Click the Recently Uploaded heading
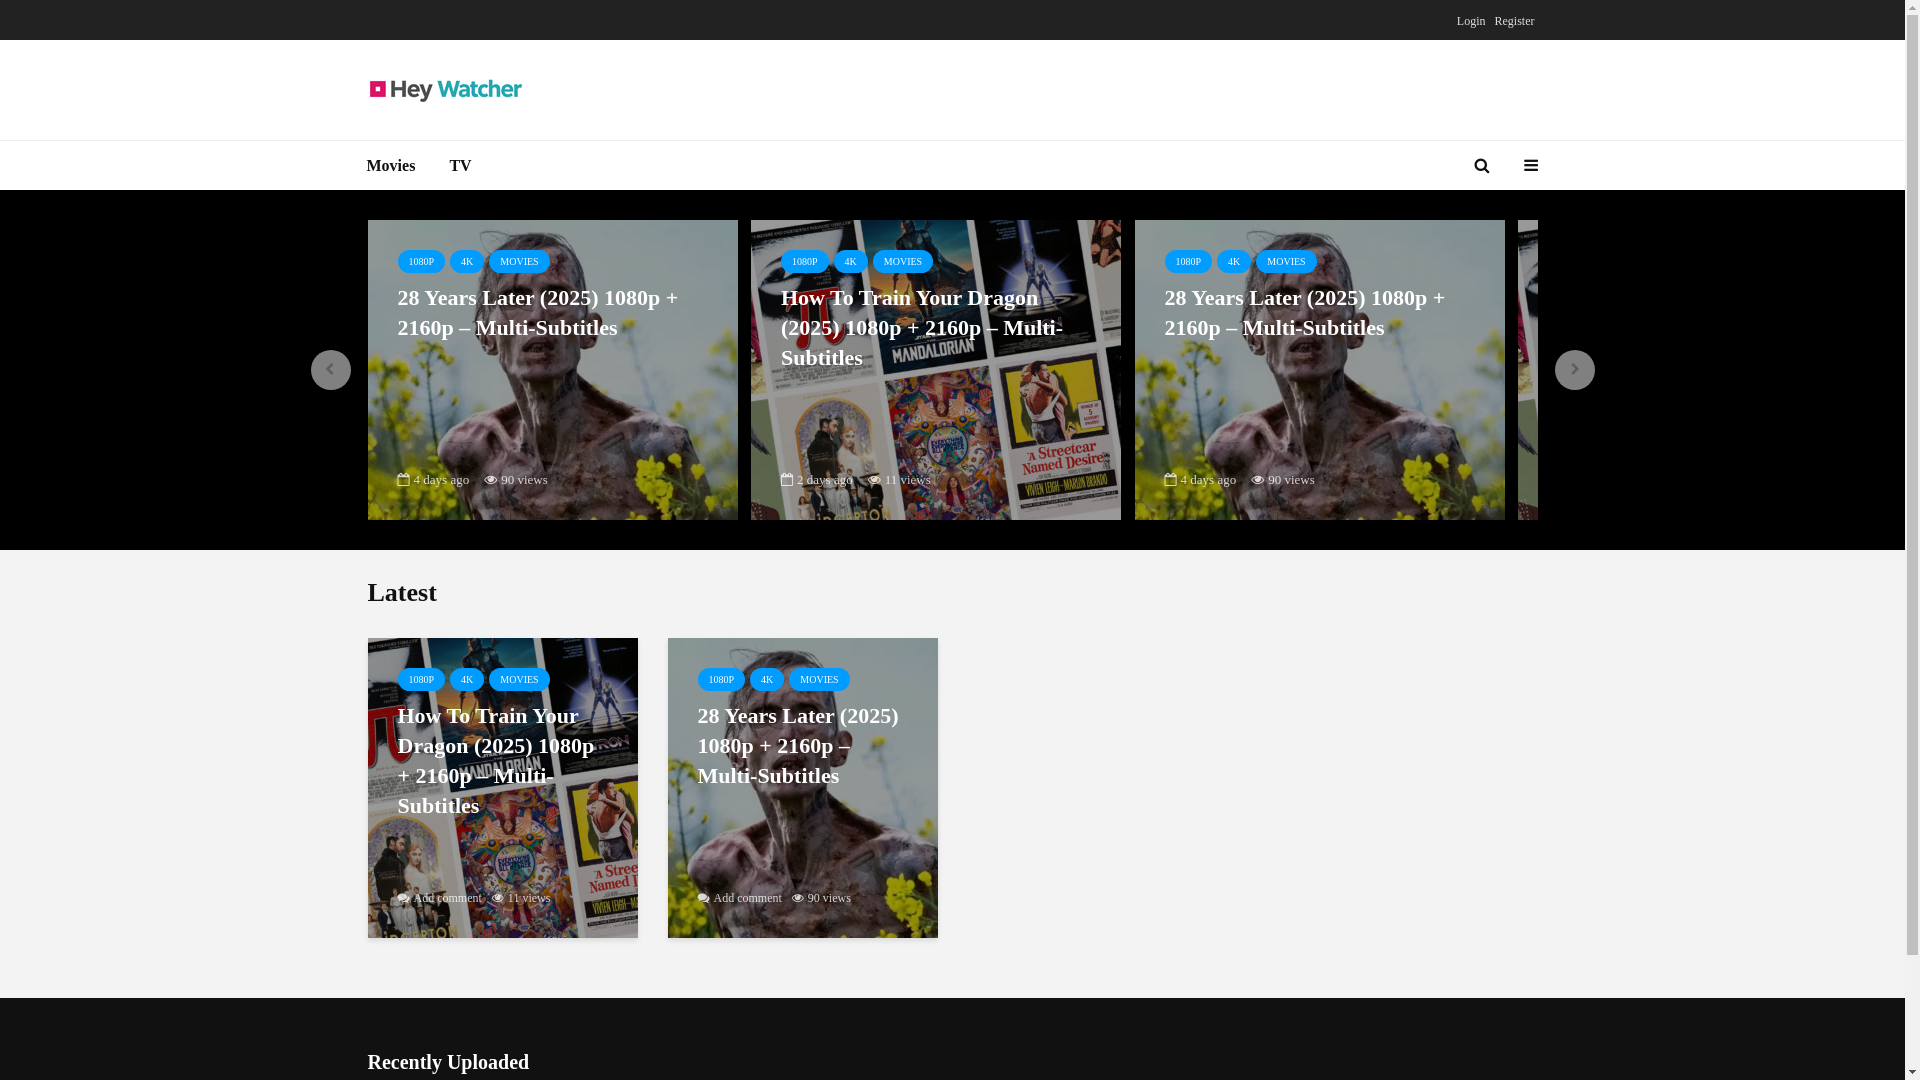The width and height of the screenshot is (1920, 1080). (x=448, y=1062)
